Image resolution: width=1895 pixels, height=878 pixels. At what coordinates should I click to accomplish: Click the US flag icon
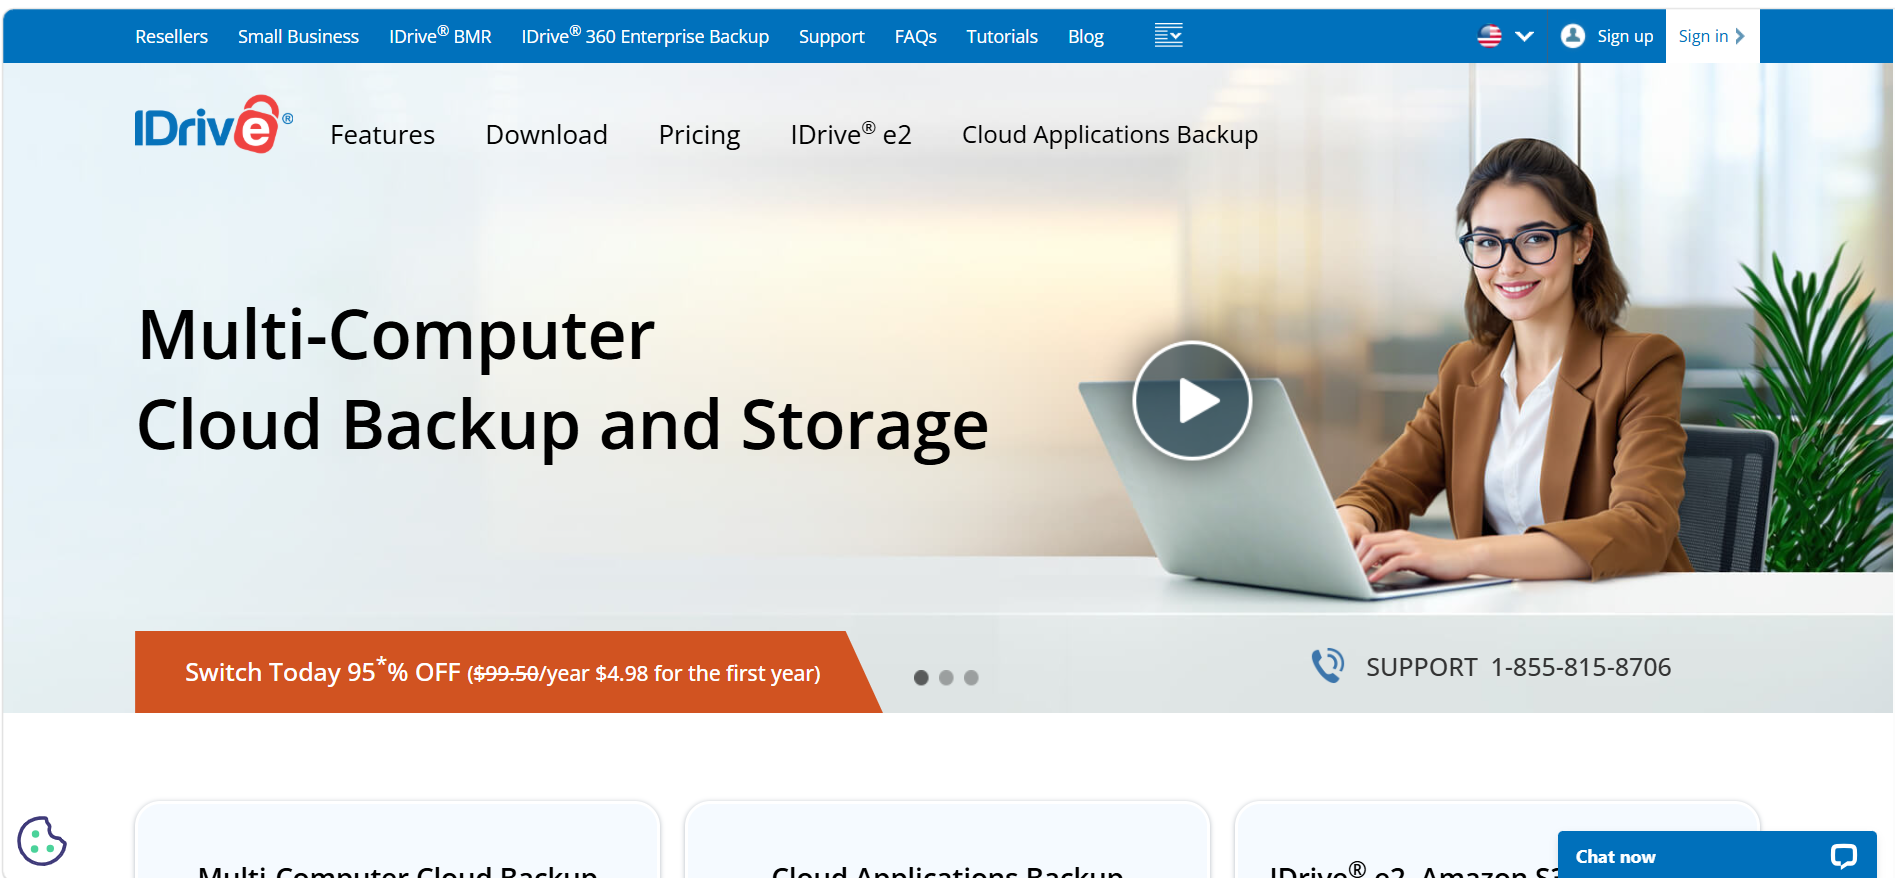(1489, 36)
